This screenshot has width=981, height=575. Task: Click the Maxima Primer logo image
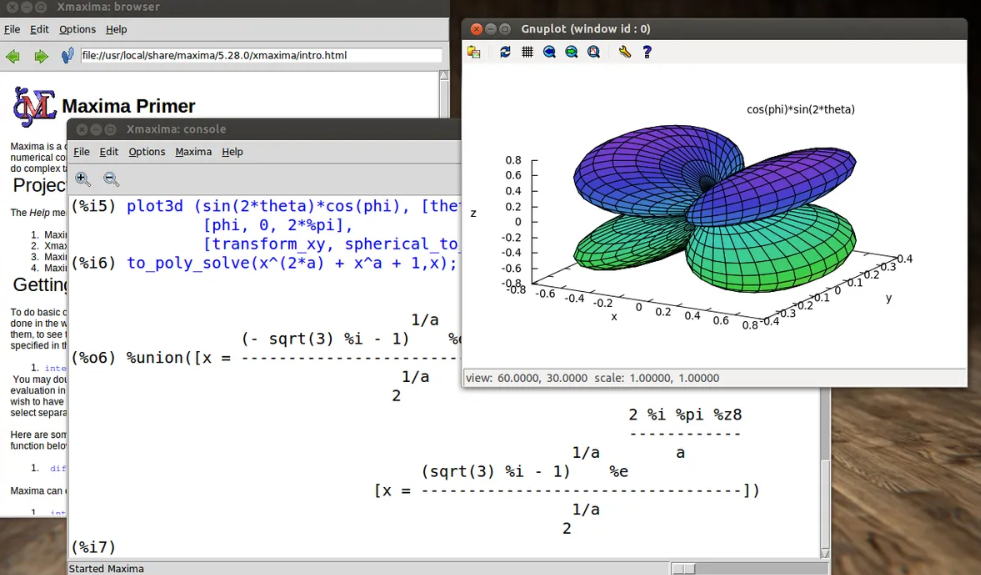pos(34,106)
